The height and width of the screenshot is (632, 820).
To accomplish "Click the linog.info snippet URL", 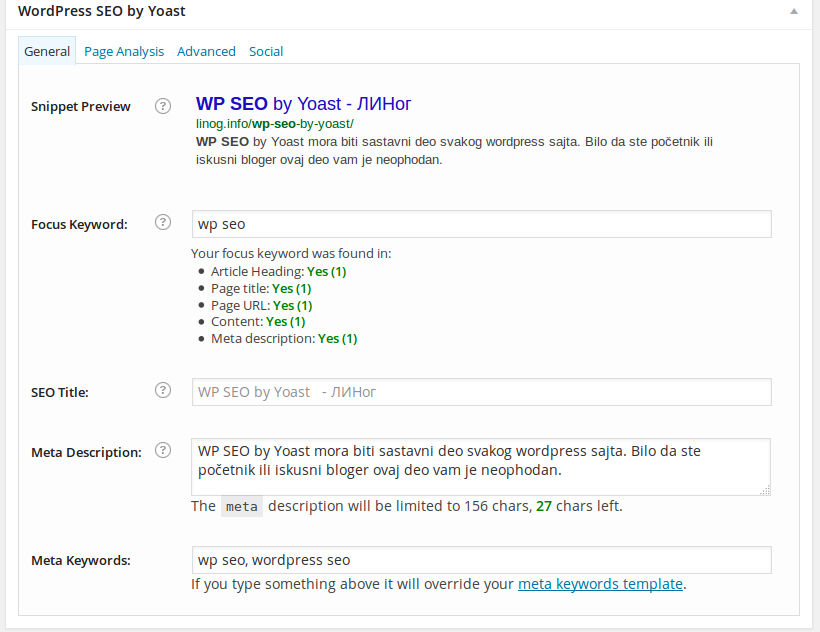I will click(x=275, y=124).
